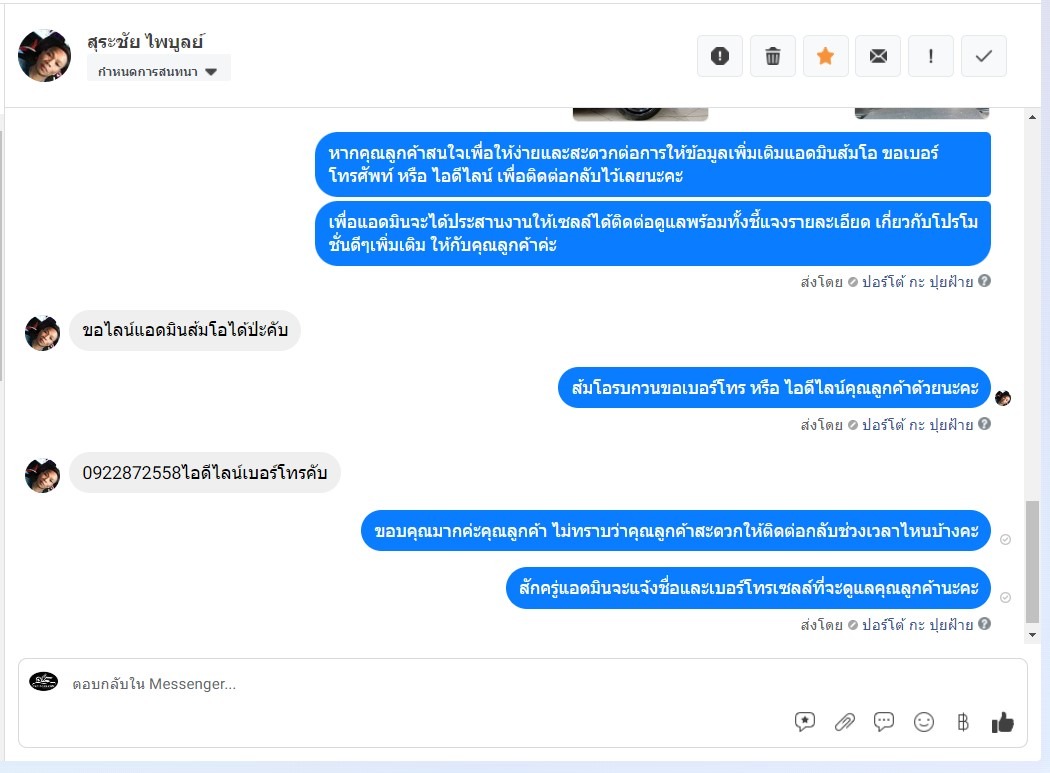Click the baht payment request icon
1050x773 pixels.
click(963, 721)
